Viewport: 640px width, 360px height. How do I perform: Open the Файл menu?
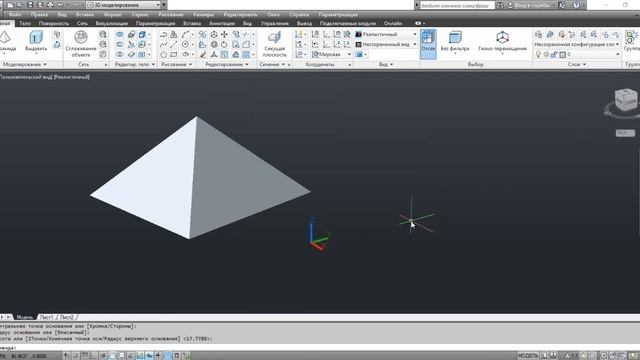click(x=15, y=14)
